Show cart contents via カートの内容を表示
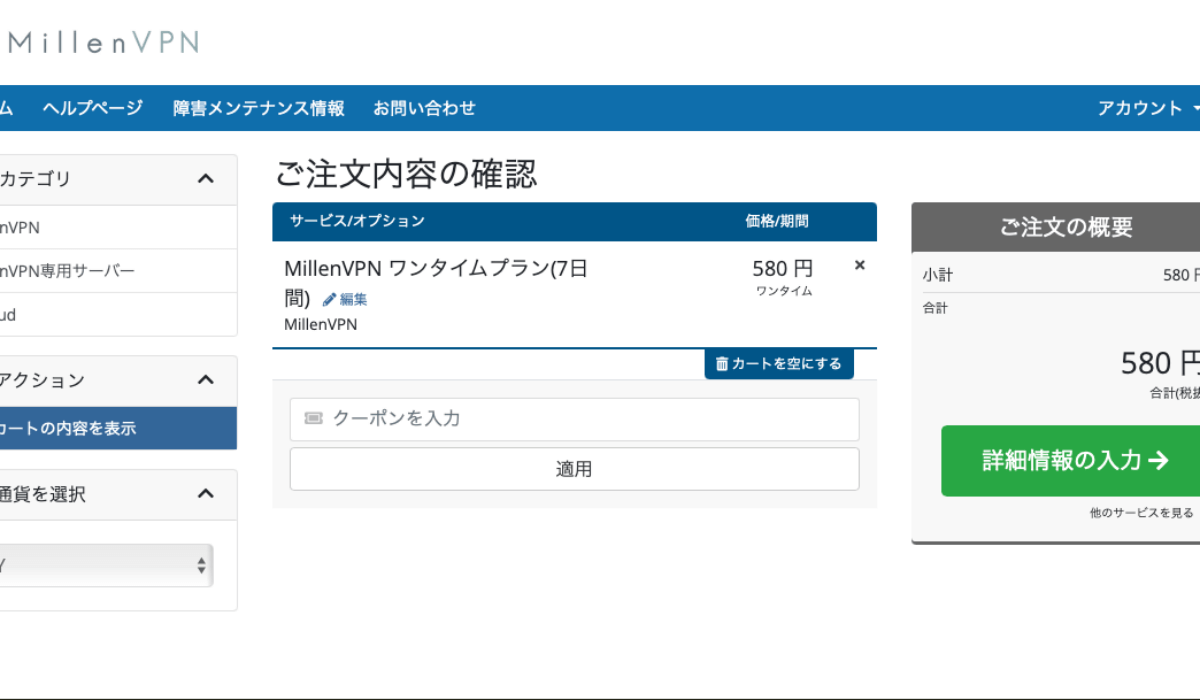The image size is (1200, 700). click(118, 428)
